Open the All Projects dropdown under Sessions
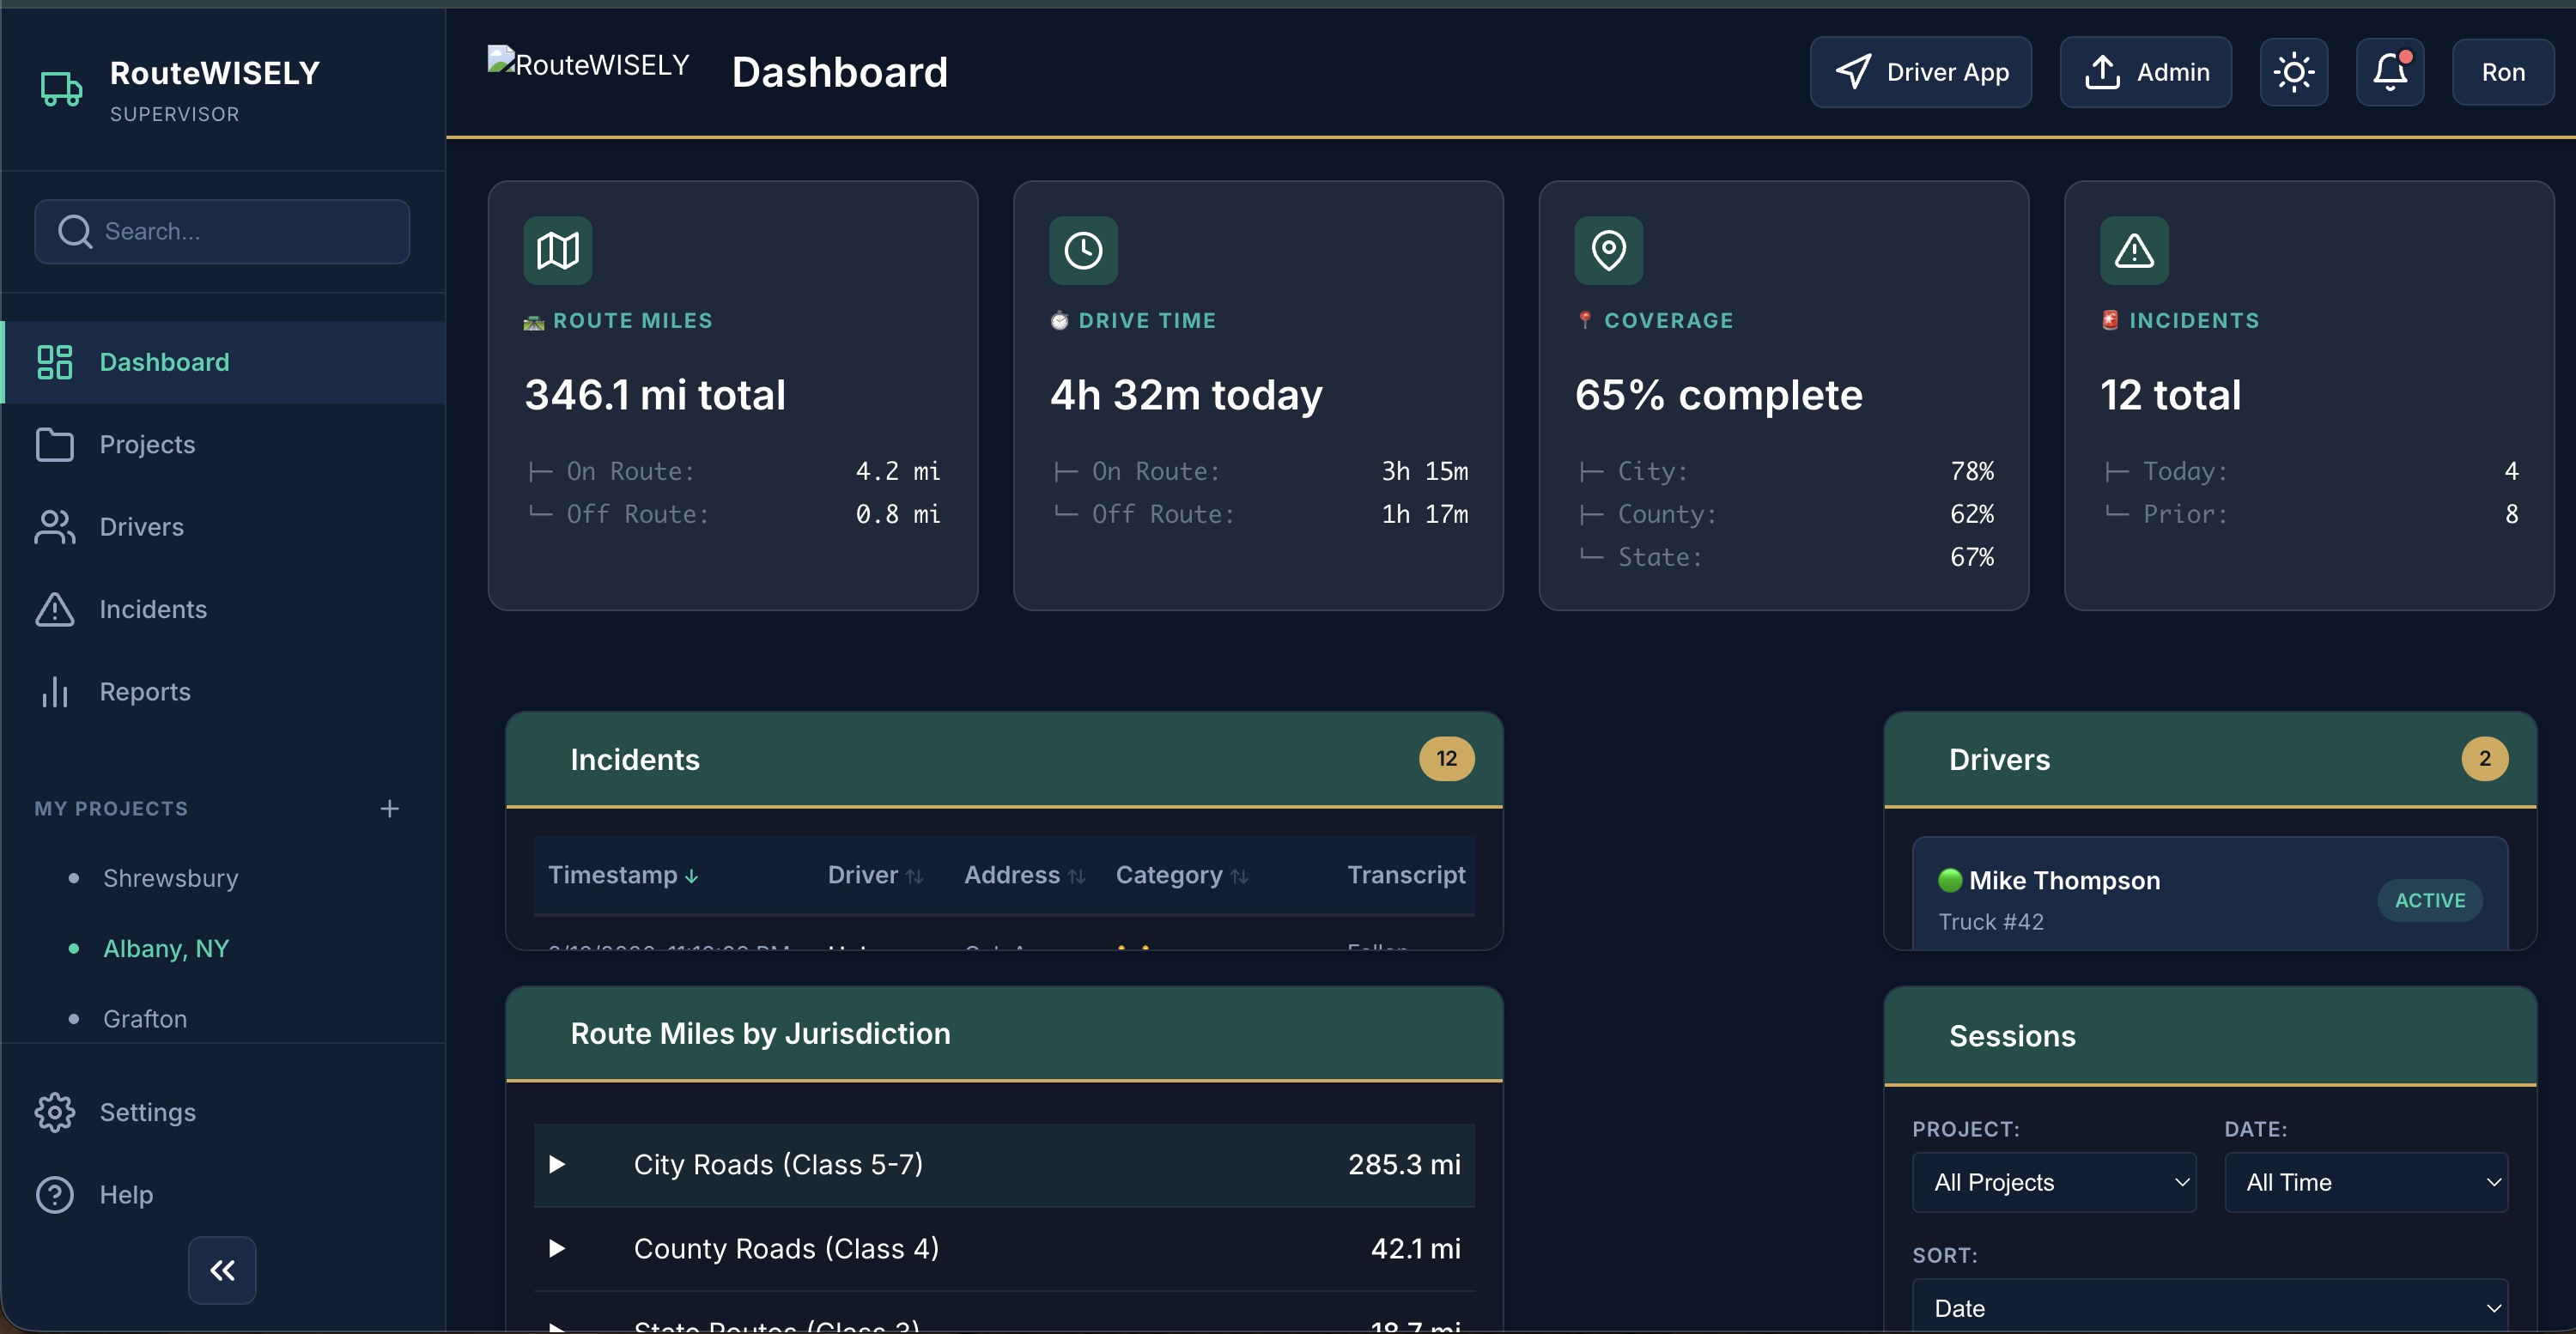This screenshot has width=2576, height=1334. 2054,1182
